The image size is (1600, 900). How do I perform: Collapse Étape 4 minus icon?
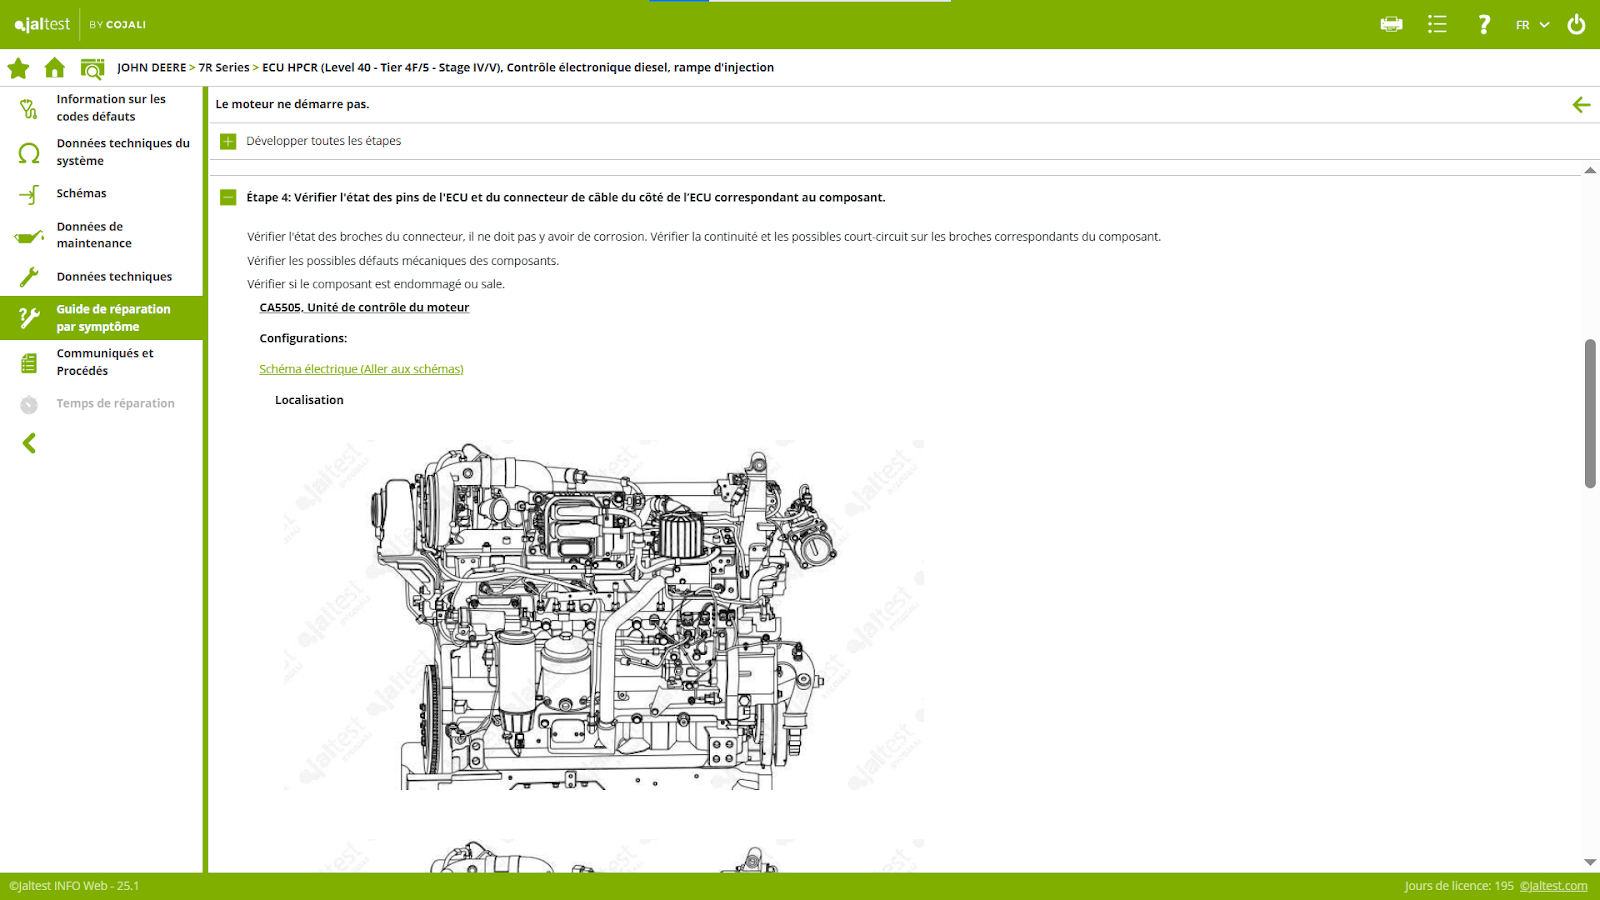[x=228, y=198]
